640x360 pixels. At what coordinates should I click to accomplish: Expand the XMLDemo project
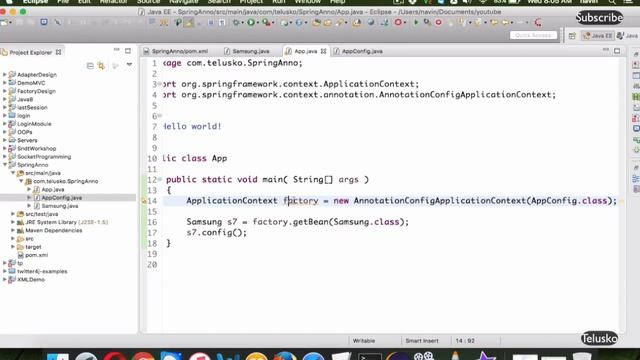click(5, 280)
